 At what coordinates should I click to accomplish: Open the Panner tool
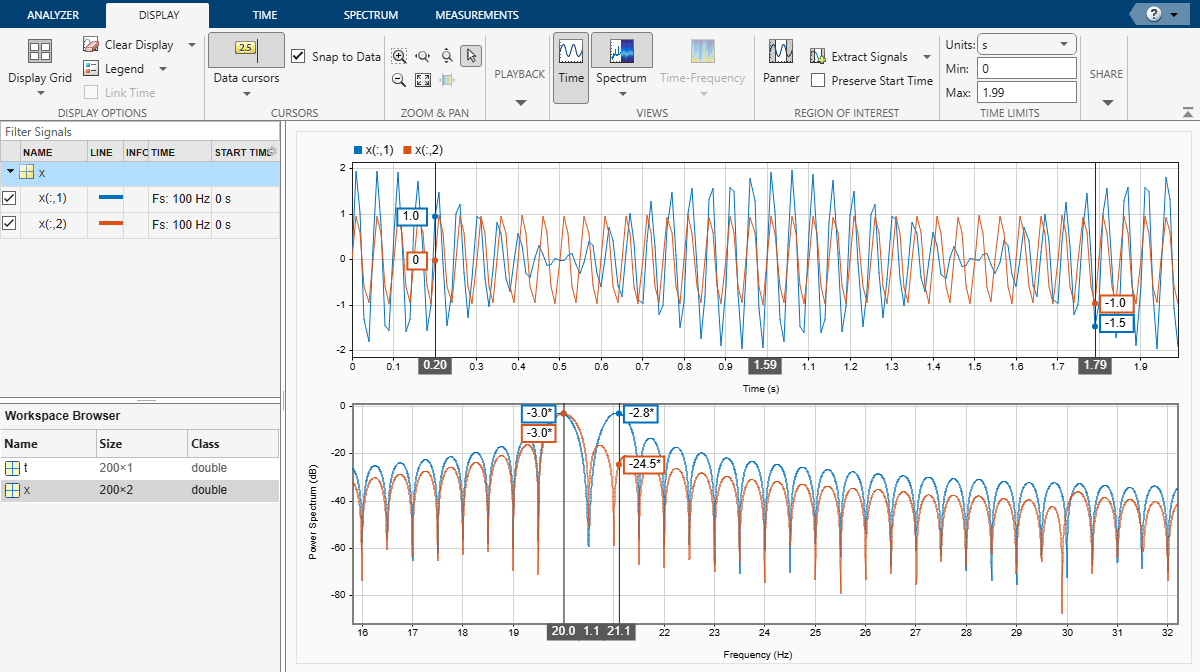(x=781, y=61)
